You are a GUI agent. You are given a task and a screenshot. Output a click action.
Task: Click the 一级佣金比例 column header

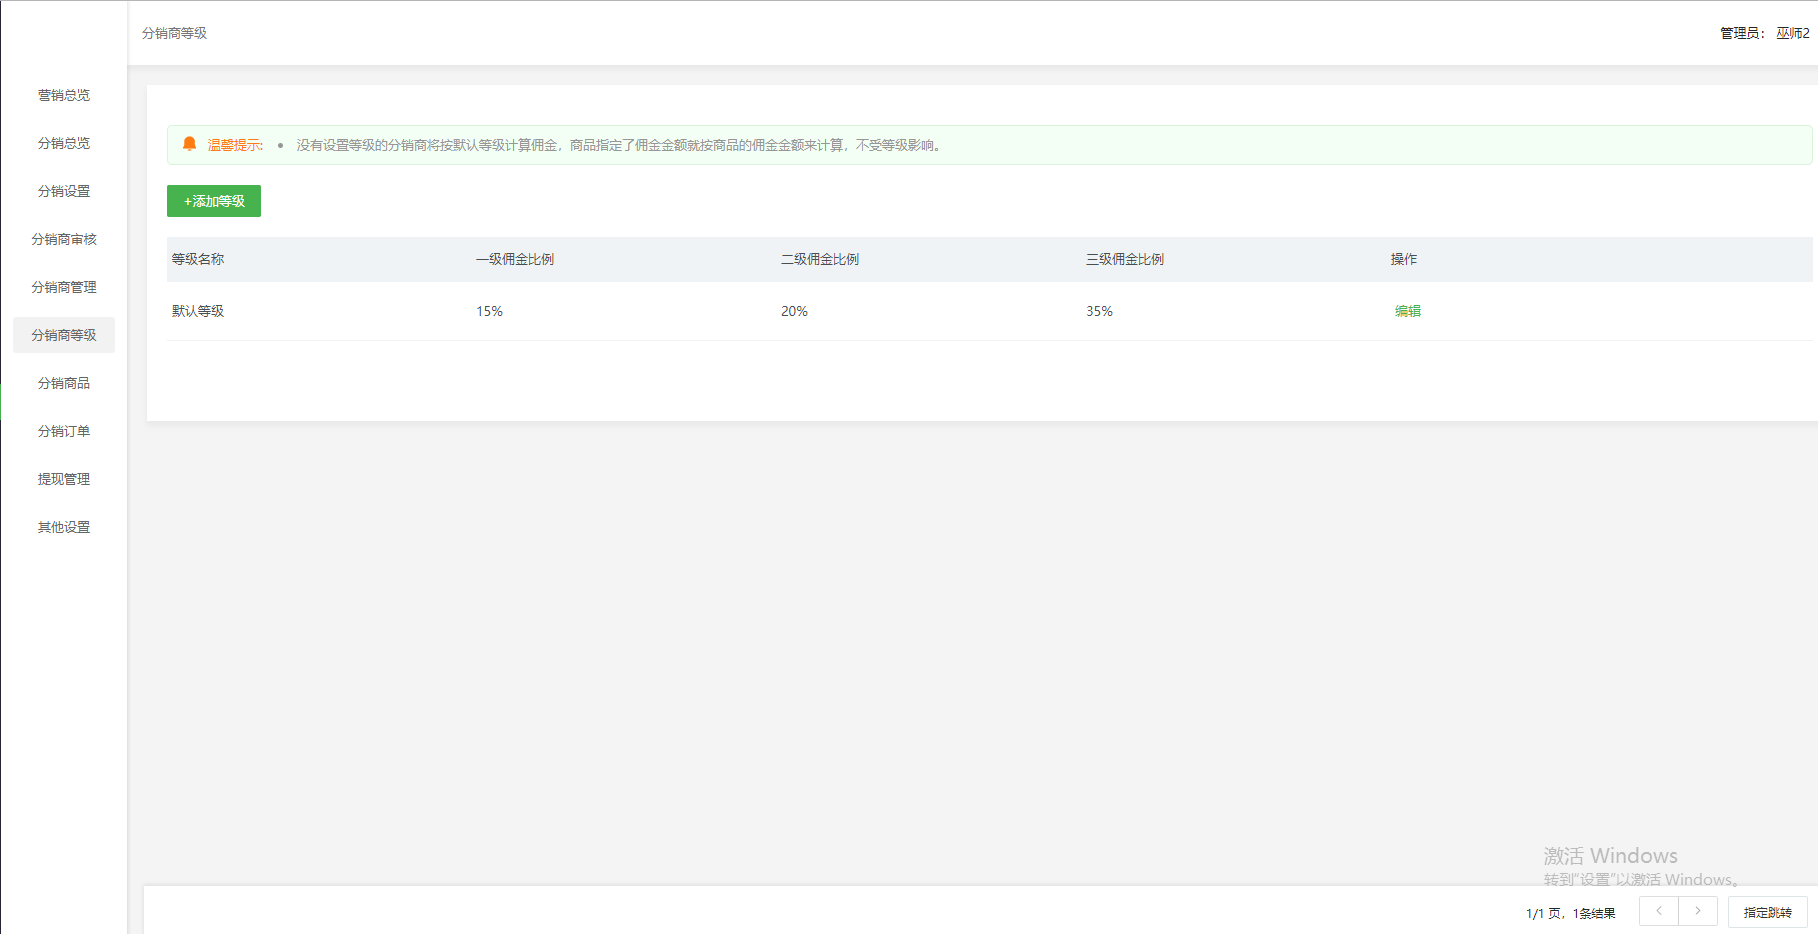click(515, 259)
